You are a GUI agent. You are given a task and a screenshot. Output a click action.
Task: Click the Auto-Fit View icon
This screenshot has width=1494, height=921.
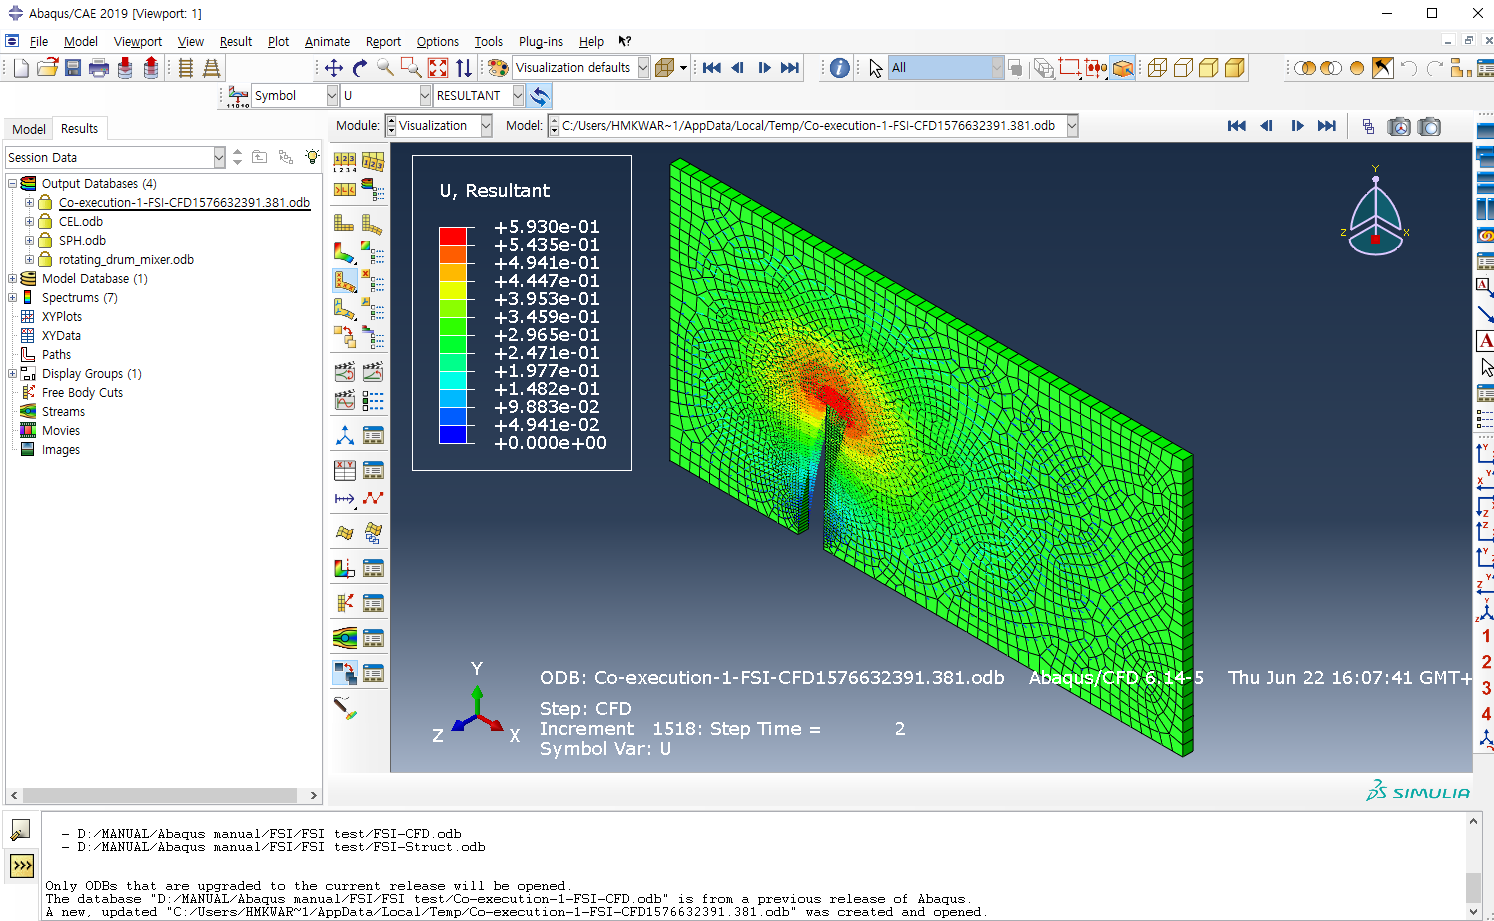tap(438, 68)
